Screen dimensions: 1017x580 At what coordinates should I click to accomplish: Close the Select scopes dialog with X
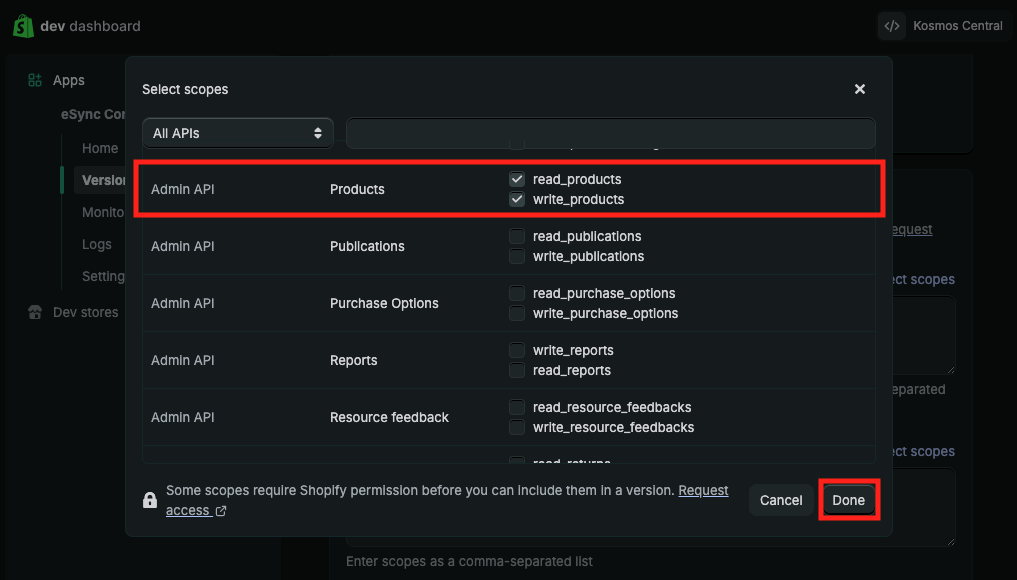coord(859,89)
